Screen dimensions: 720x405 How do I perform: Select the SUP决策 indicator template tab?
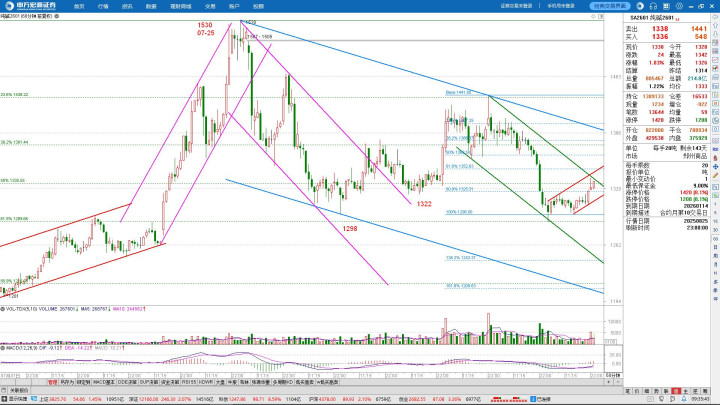[149, 382]
